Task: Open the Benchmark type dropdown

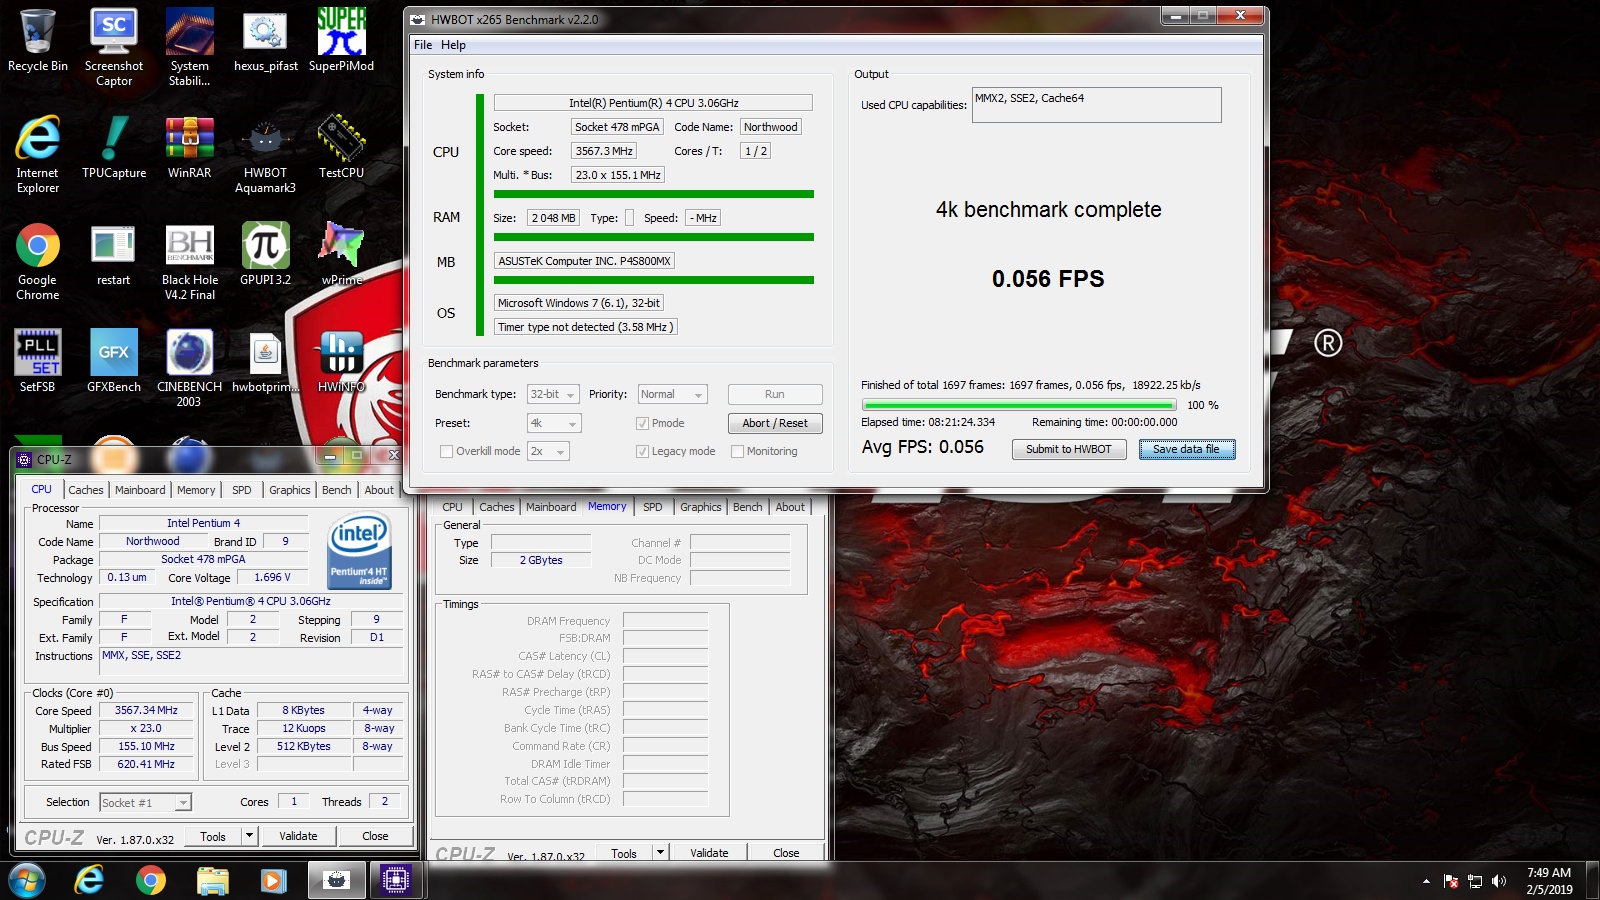Action: pyautogui.click(x=554, y=394)
